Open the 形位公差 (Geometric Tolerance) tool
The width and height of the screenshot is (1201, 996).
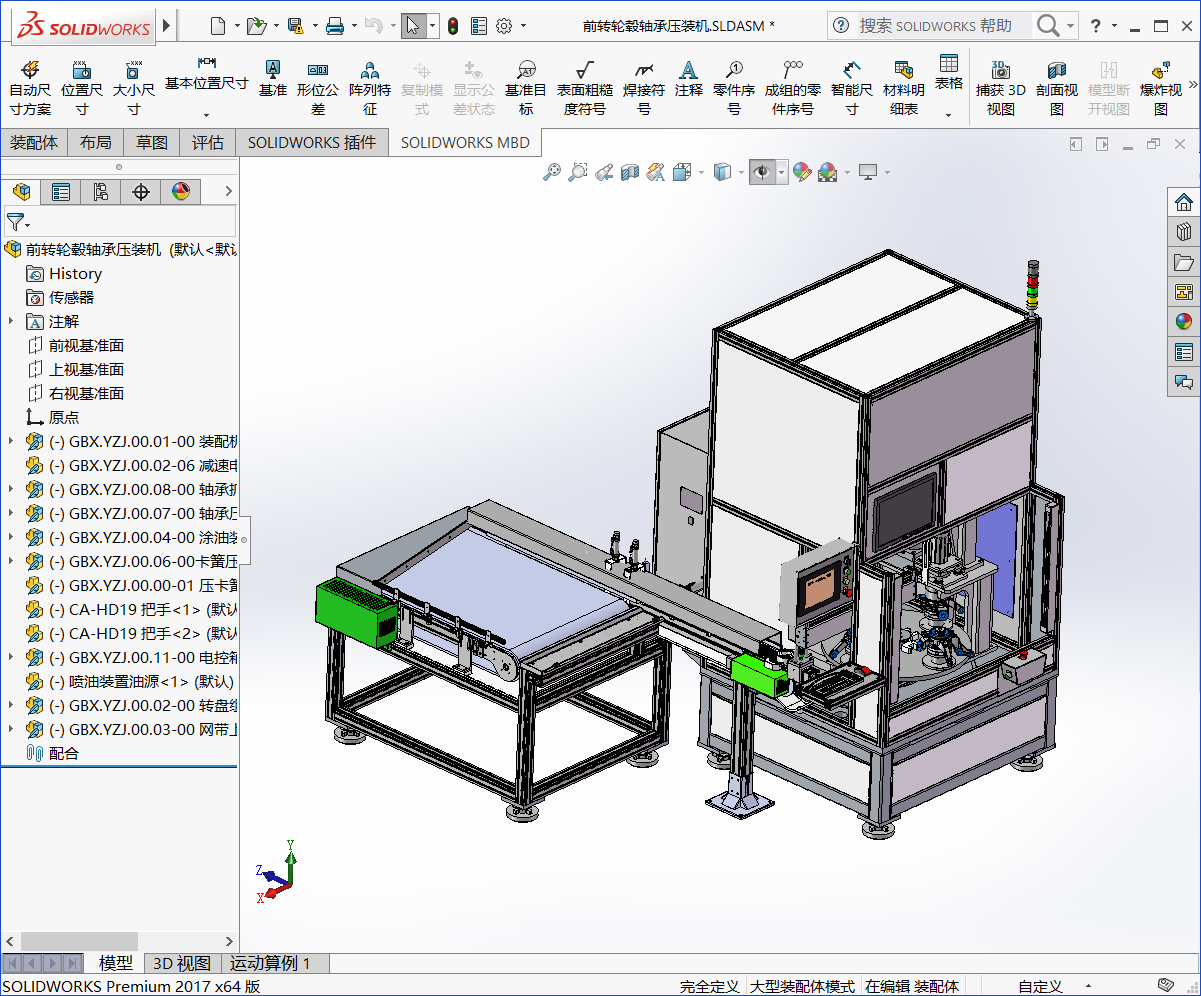pyautogui.click(x=318, y=87)
